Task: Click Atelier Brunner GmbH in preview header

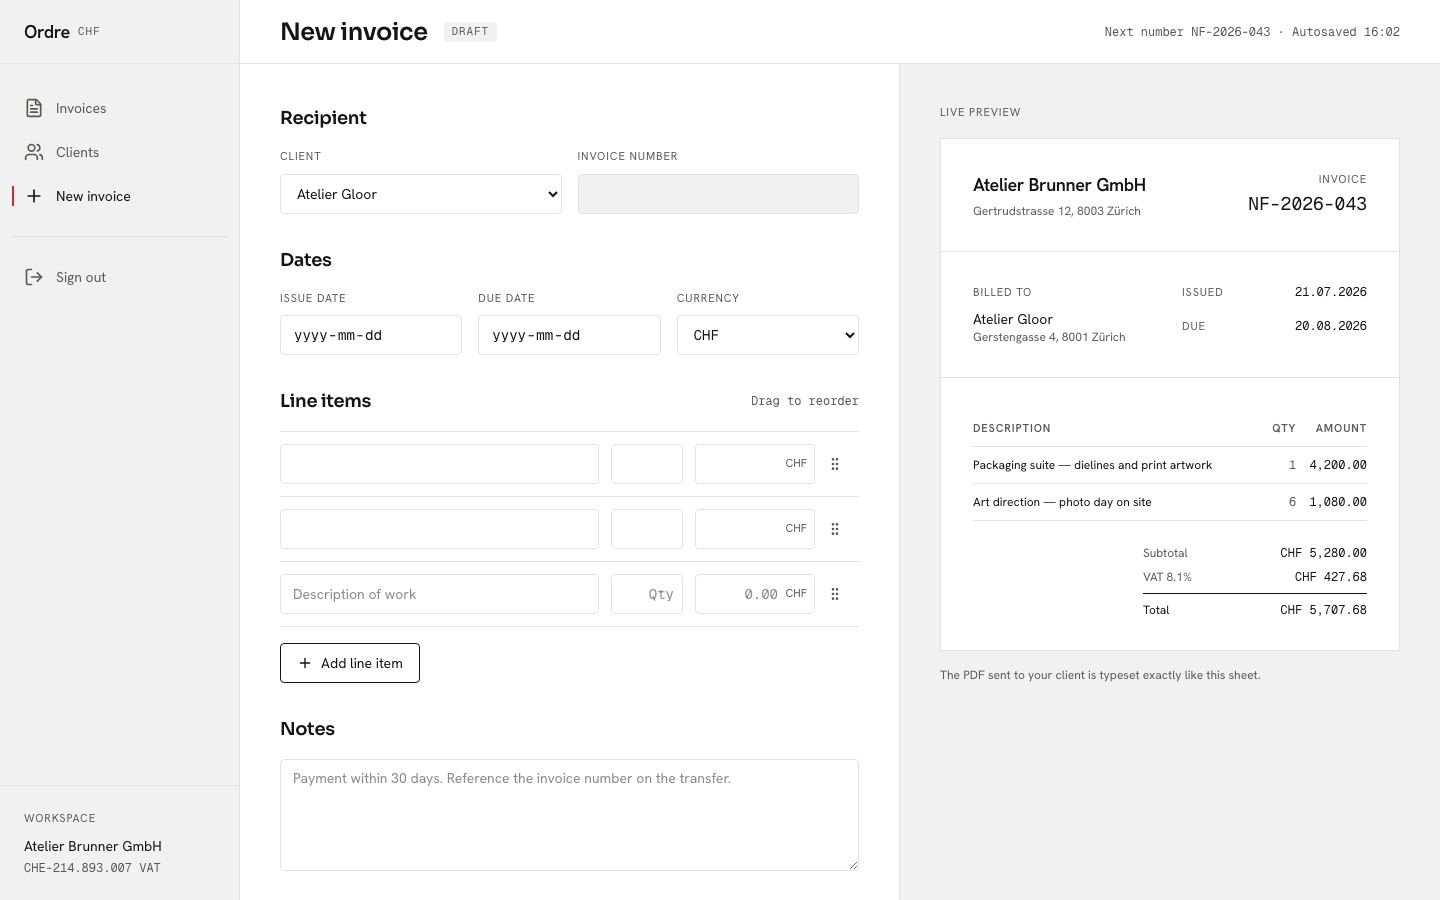Action: (x=1059, y=185)
